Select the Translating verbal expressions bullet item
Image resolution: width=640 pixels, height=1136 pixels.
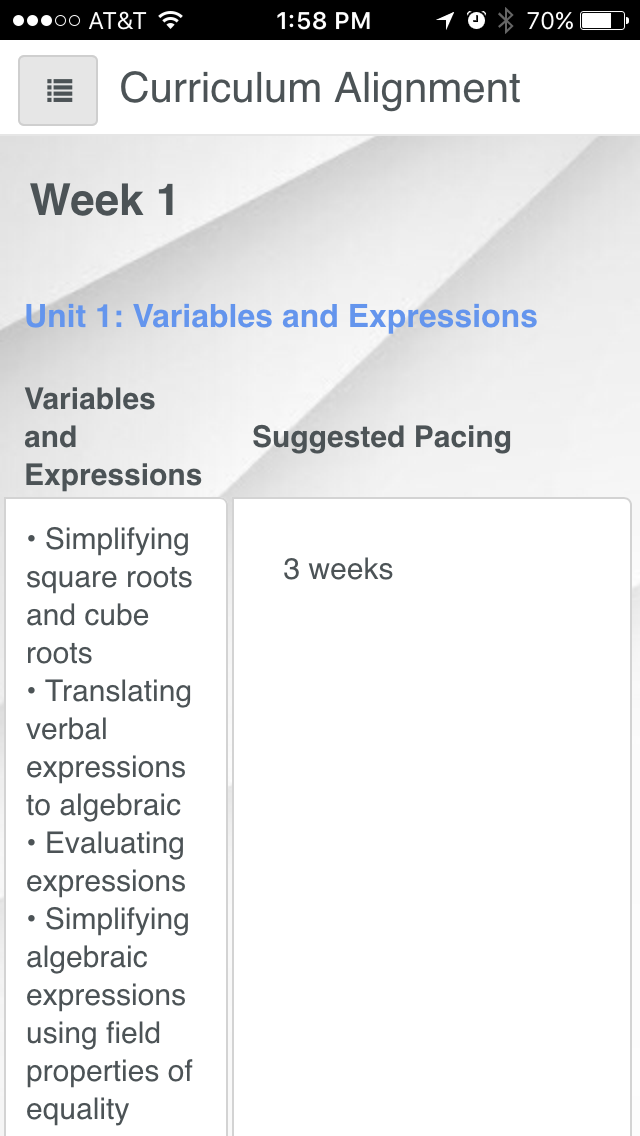point(109,748)
